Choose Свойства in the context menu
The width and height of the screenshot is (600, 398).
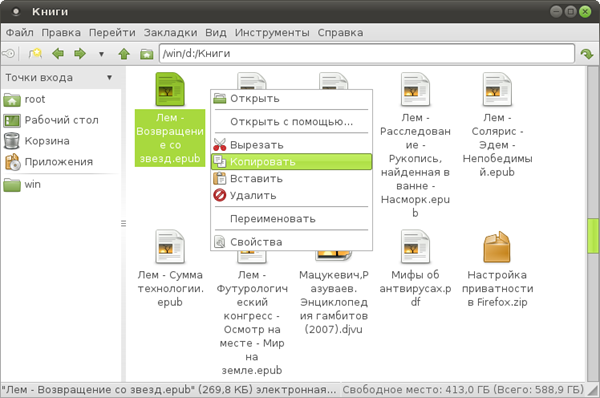(x=291, y=242)
